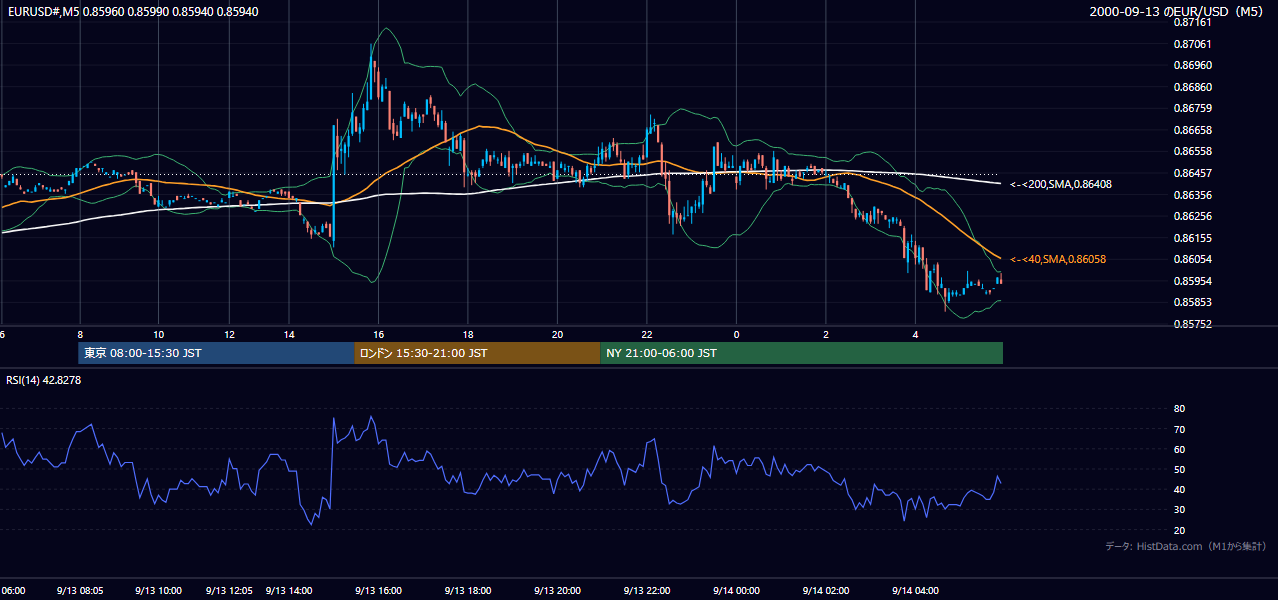This screenshot has height=600, width=1278.
Task: Click hour label 14 under the price chart
Action: tap(289, 334)
